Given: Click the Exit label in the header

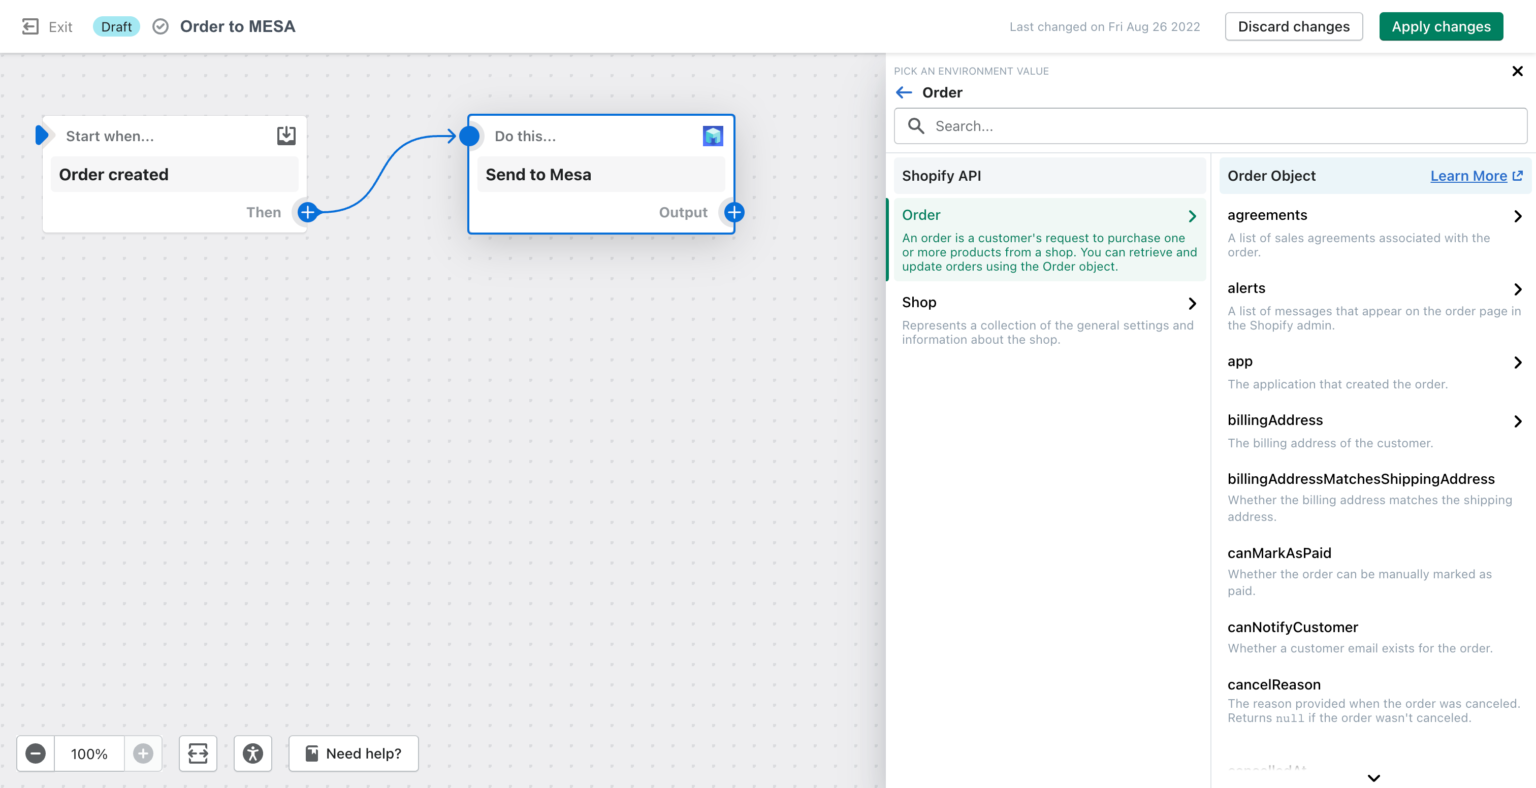Looking at the screenshot, I should 61,27.
